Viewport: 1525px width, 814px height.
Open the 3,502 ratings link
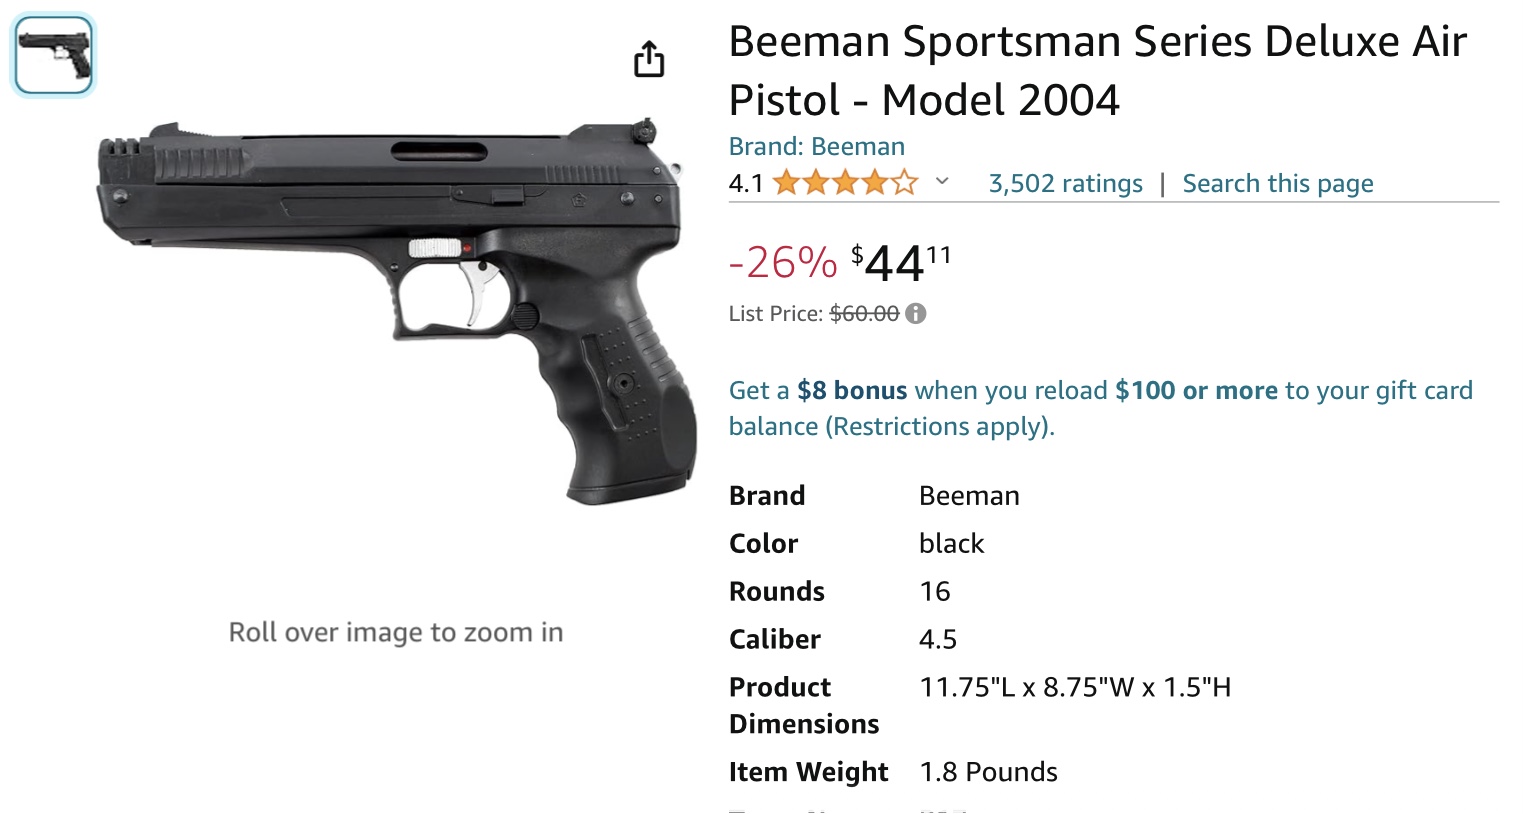click(1065, 184)
